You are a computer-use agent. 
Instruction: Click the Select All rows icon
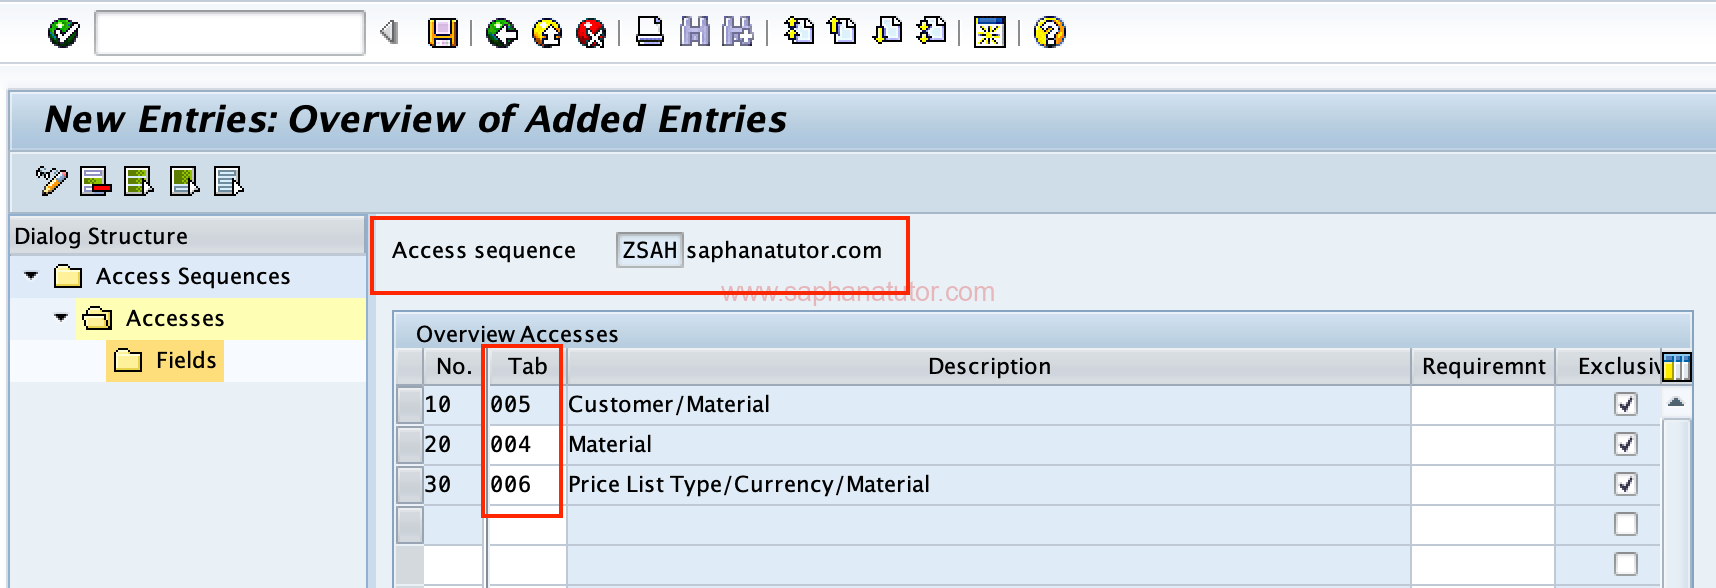click(x=139, y=182)
